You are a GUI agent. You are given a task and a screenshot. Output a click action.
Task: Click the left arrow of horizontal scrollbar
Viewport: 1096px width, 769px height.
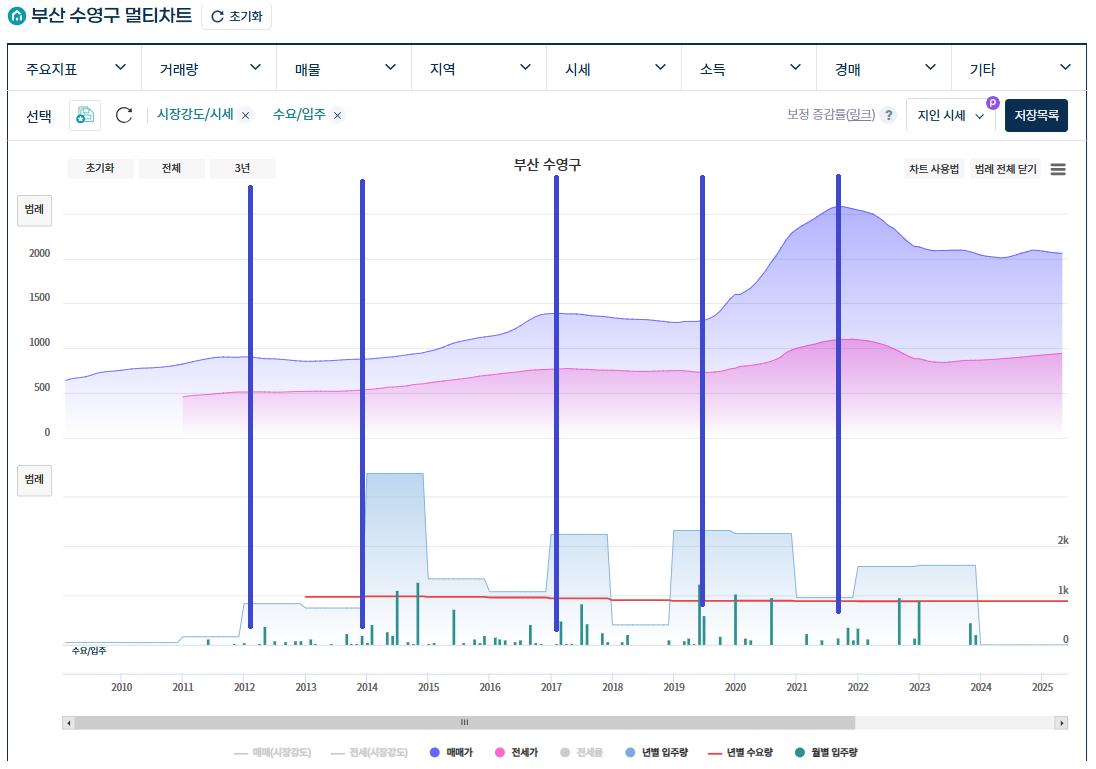point(68,723)
